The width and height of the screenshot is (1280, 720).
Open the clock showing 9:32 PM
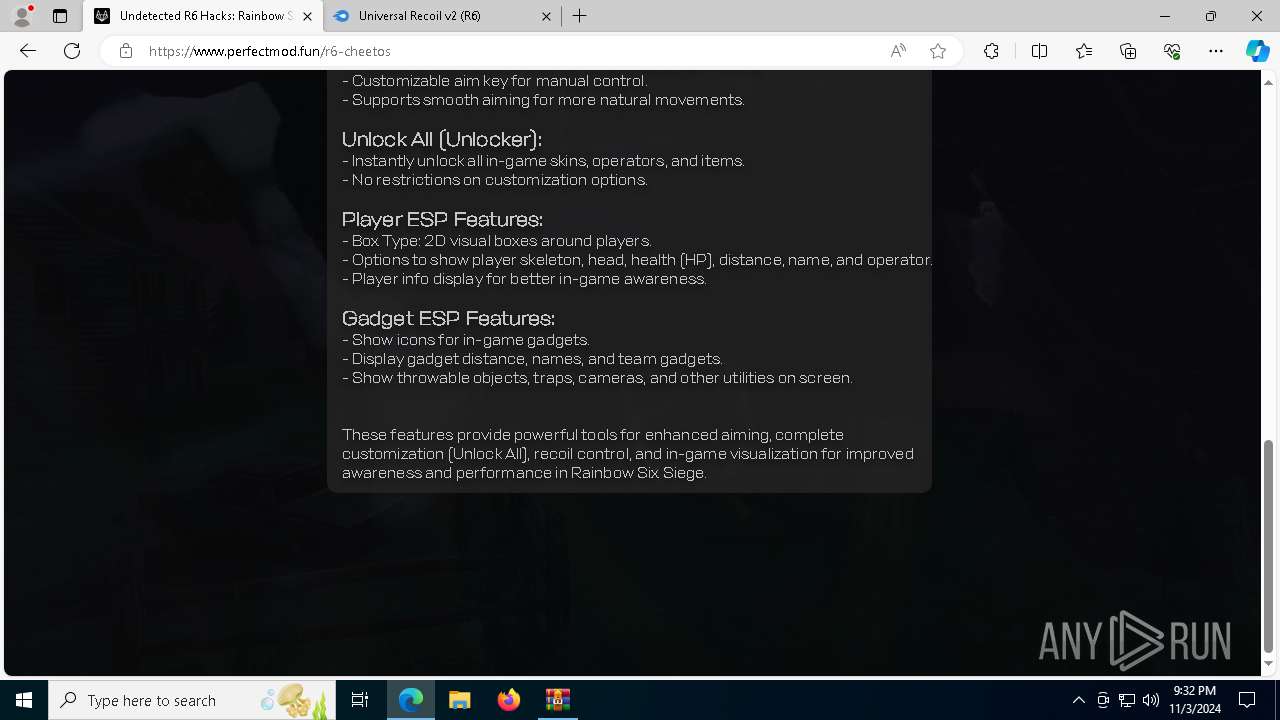pos(1195,700)
